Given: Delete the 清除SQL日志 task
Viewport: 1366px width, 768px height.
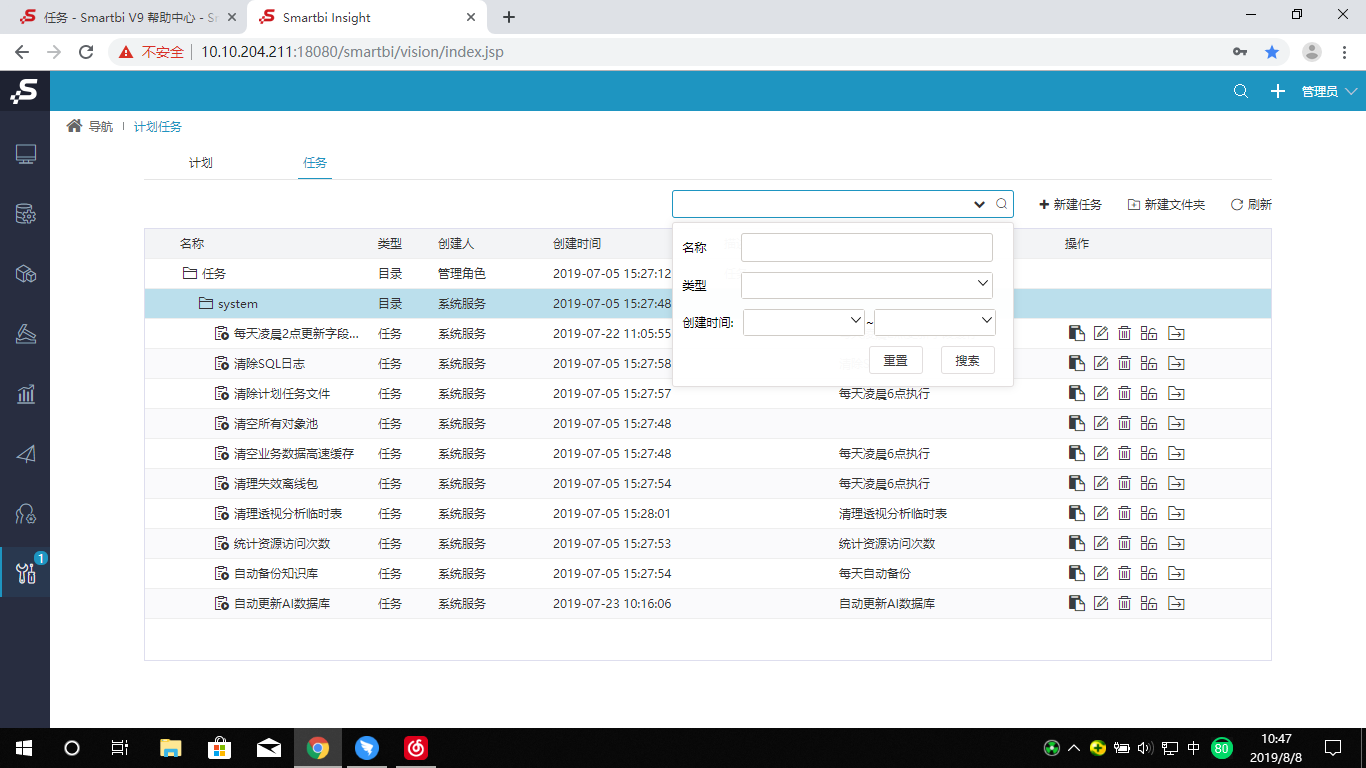Looking at the screenshot, I should point(1124,363).
